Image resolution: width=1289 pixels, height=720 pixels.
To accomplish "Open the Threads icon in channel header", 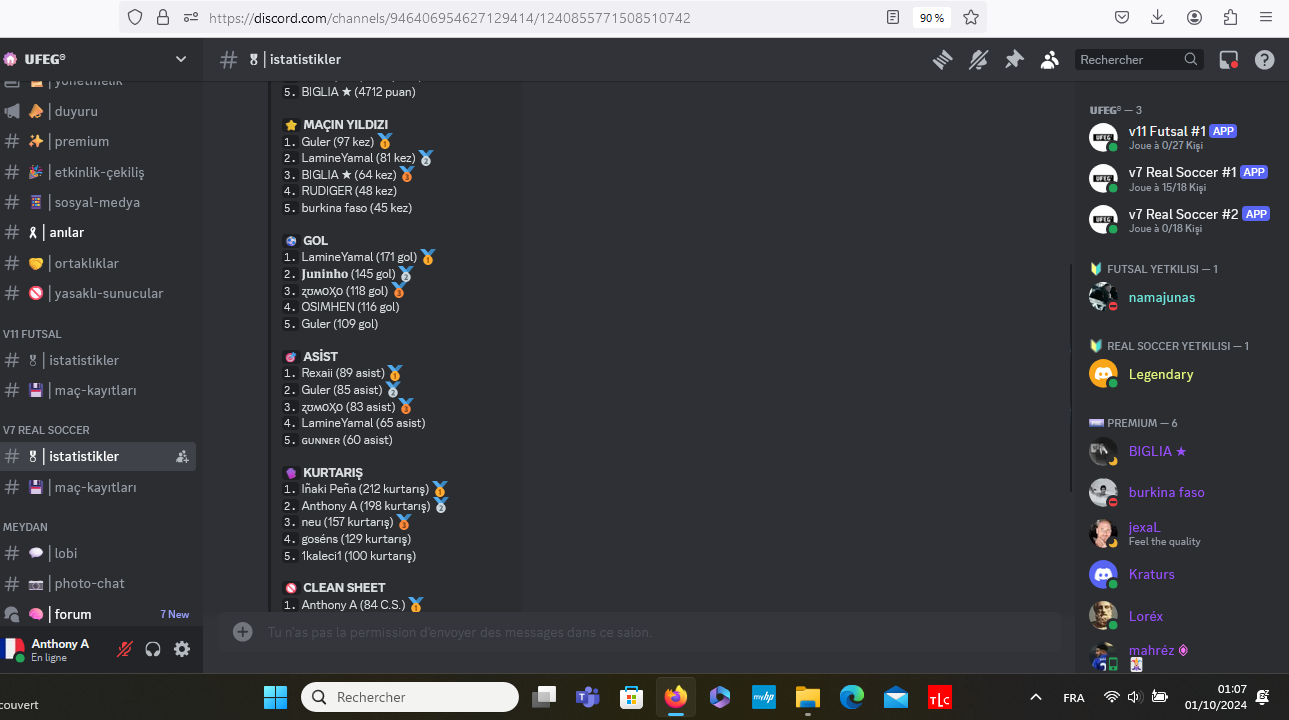I will click(x=942, y=60).
